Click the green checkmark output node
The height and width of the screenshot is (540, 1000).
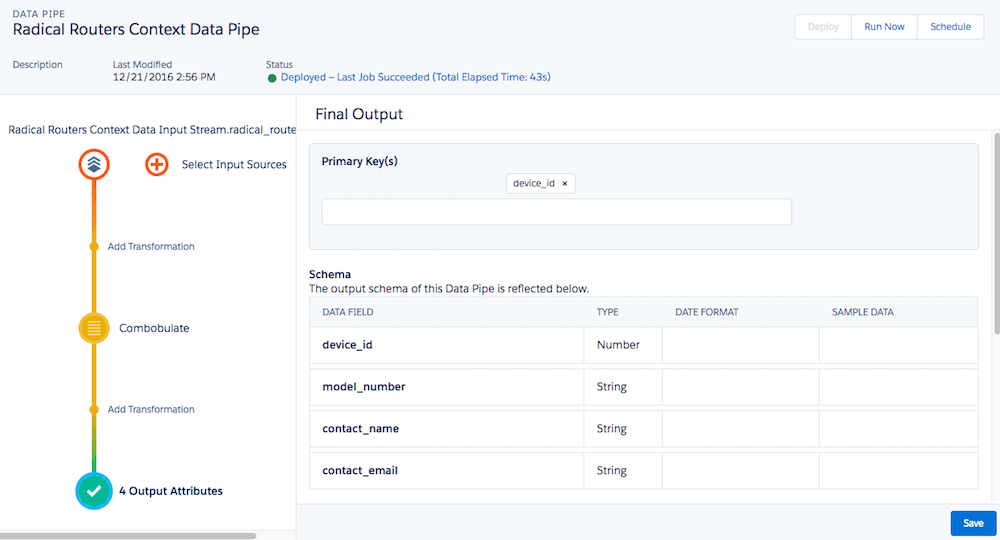pyautogui.click(x=94, y=491)
